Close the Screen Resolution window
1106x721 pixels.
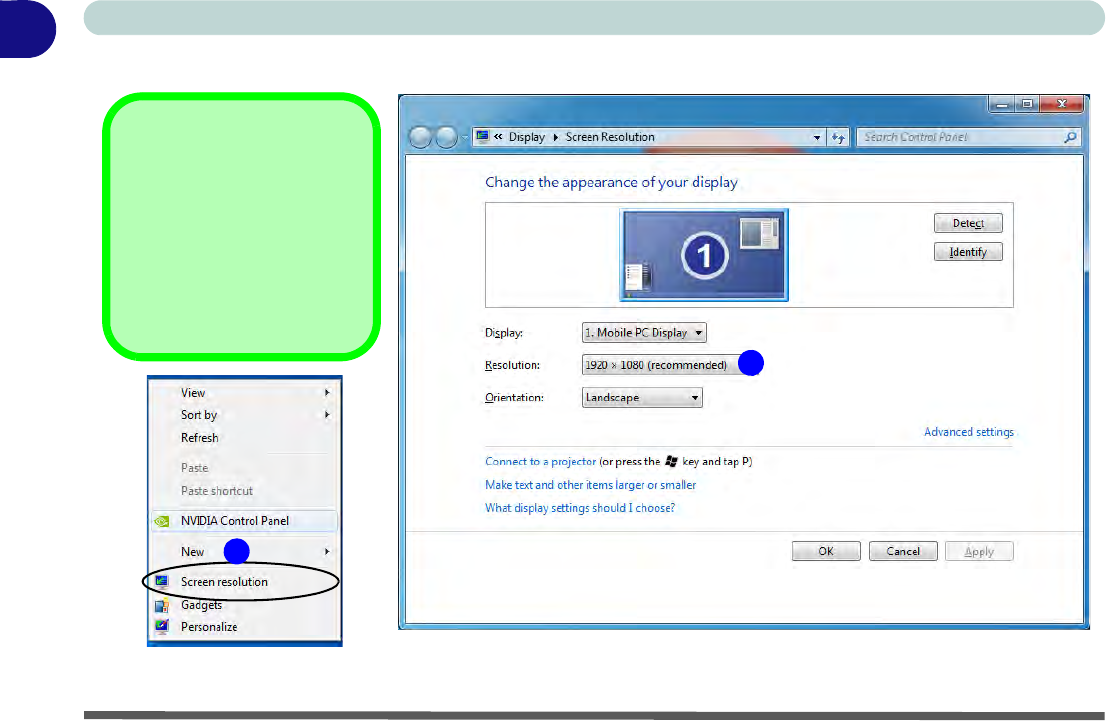coord(1062,104)
